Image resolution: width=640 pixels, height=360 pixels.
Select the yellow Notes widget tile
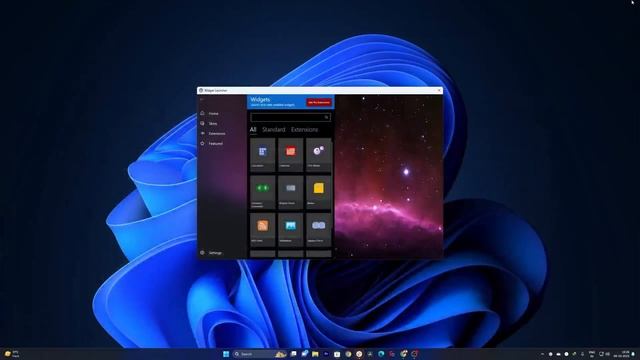[318, 192]
